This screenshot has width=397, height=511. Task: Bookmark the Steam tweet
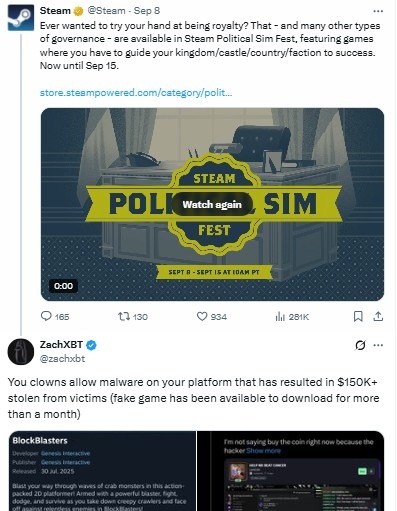click(358, 316)
